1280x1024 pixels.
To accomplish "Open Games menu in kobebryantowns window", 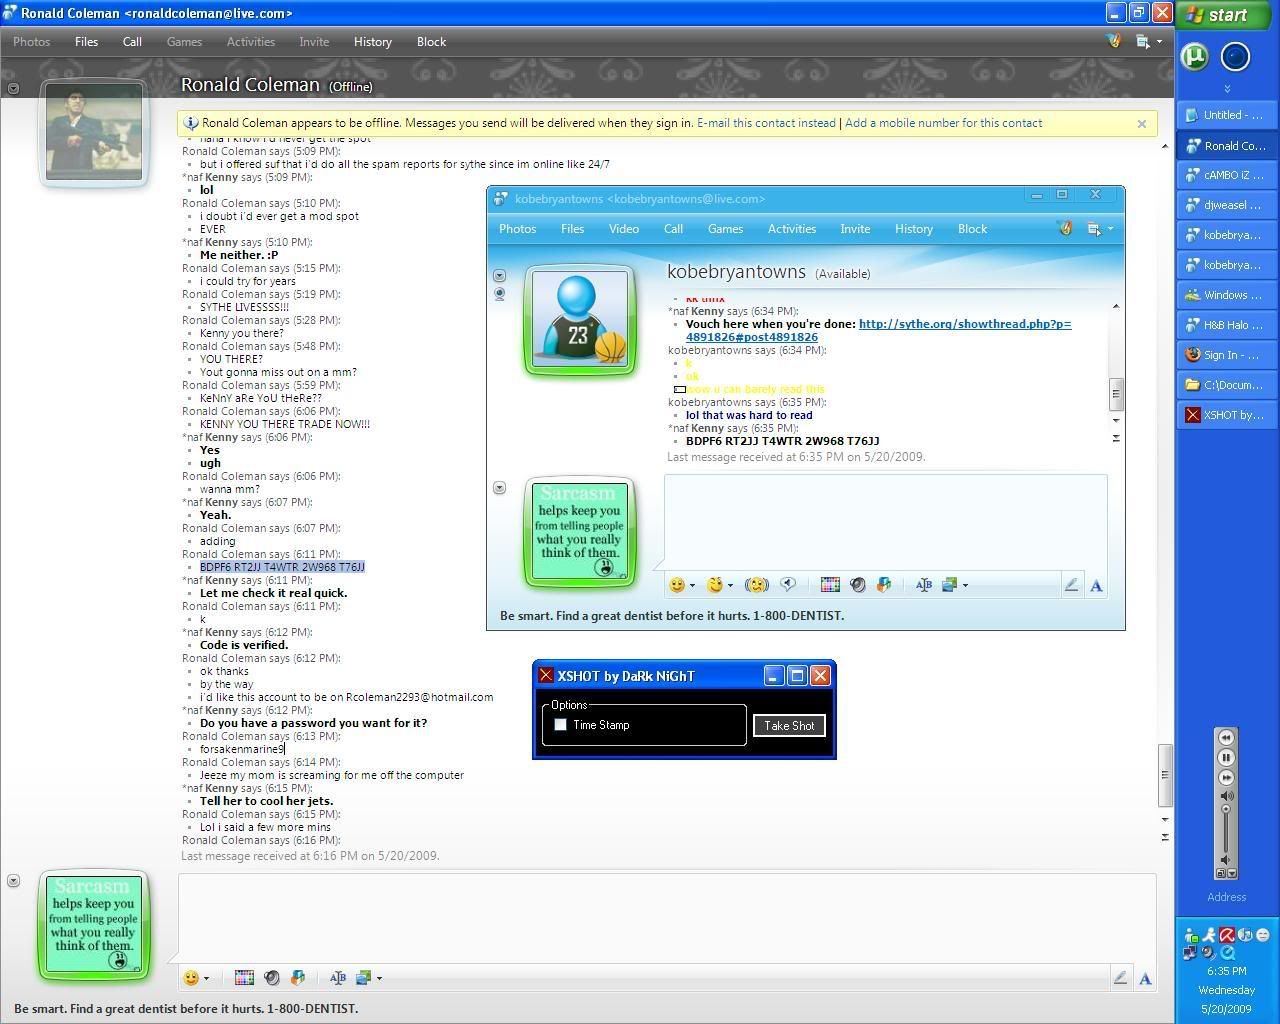I will (725, 229).
